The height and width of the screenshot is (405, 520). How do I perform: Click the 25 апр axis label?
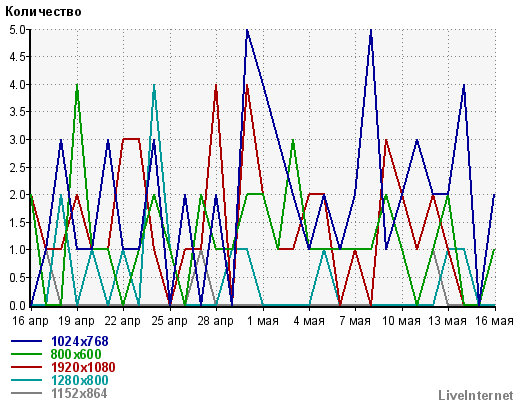coord(169,321)
